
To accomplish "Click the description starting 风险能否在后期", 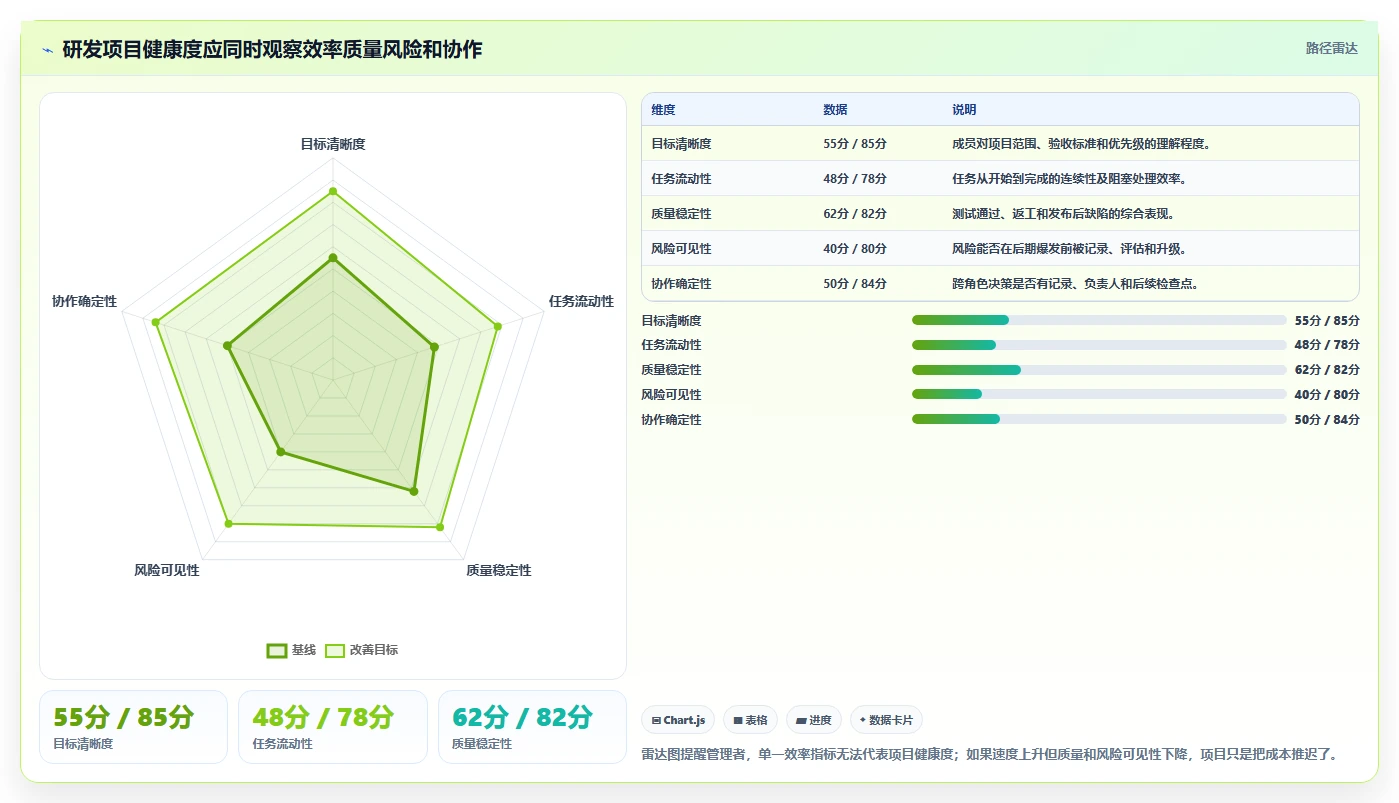I will 1069,249.
